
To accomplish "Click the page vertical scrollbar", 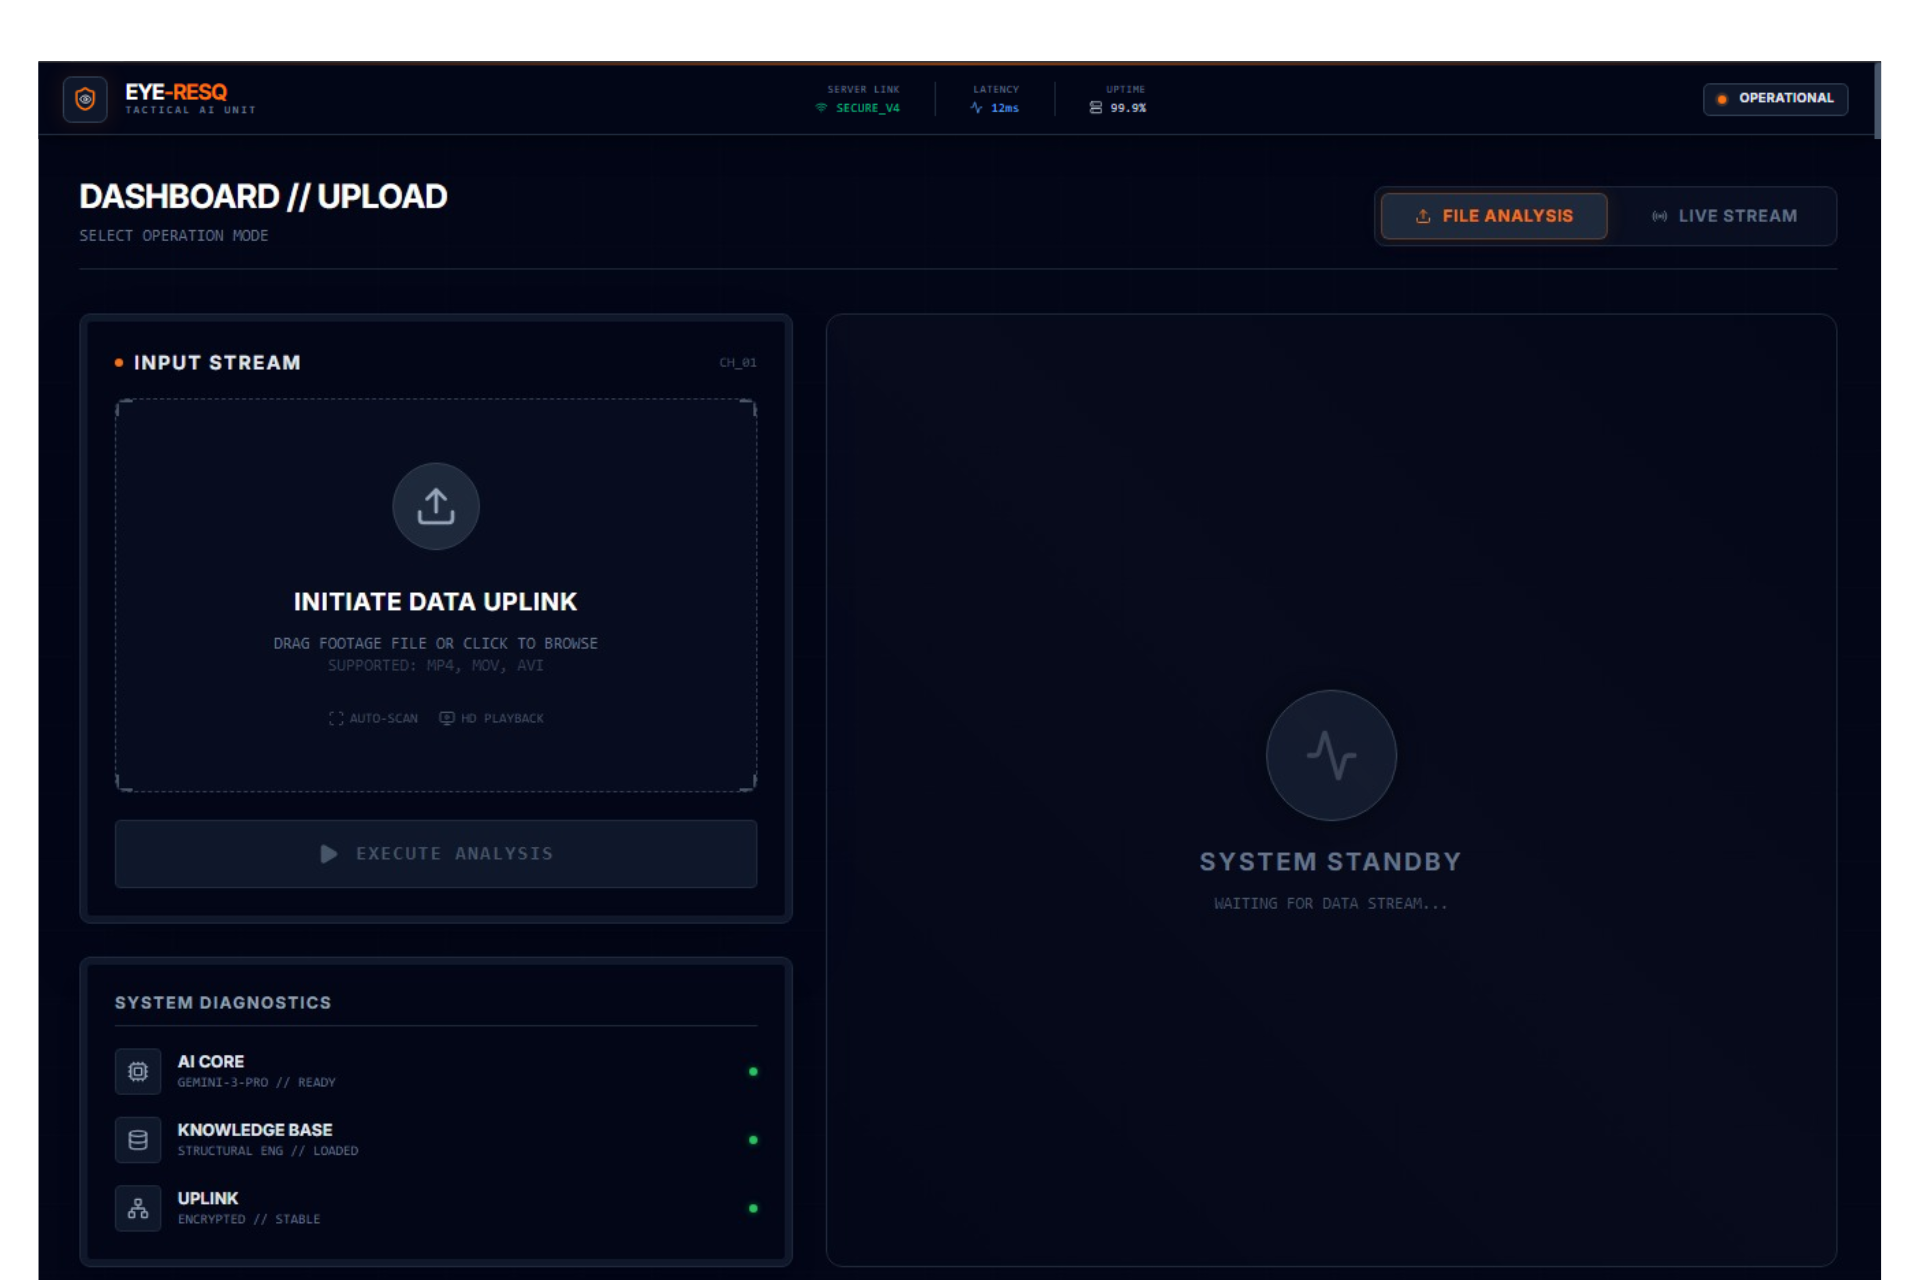I will coord(1877,100).
